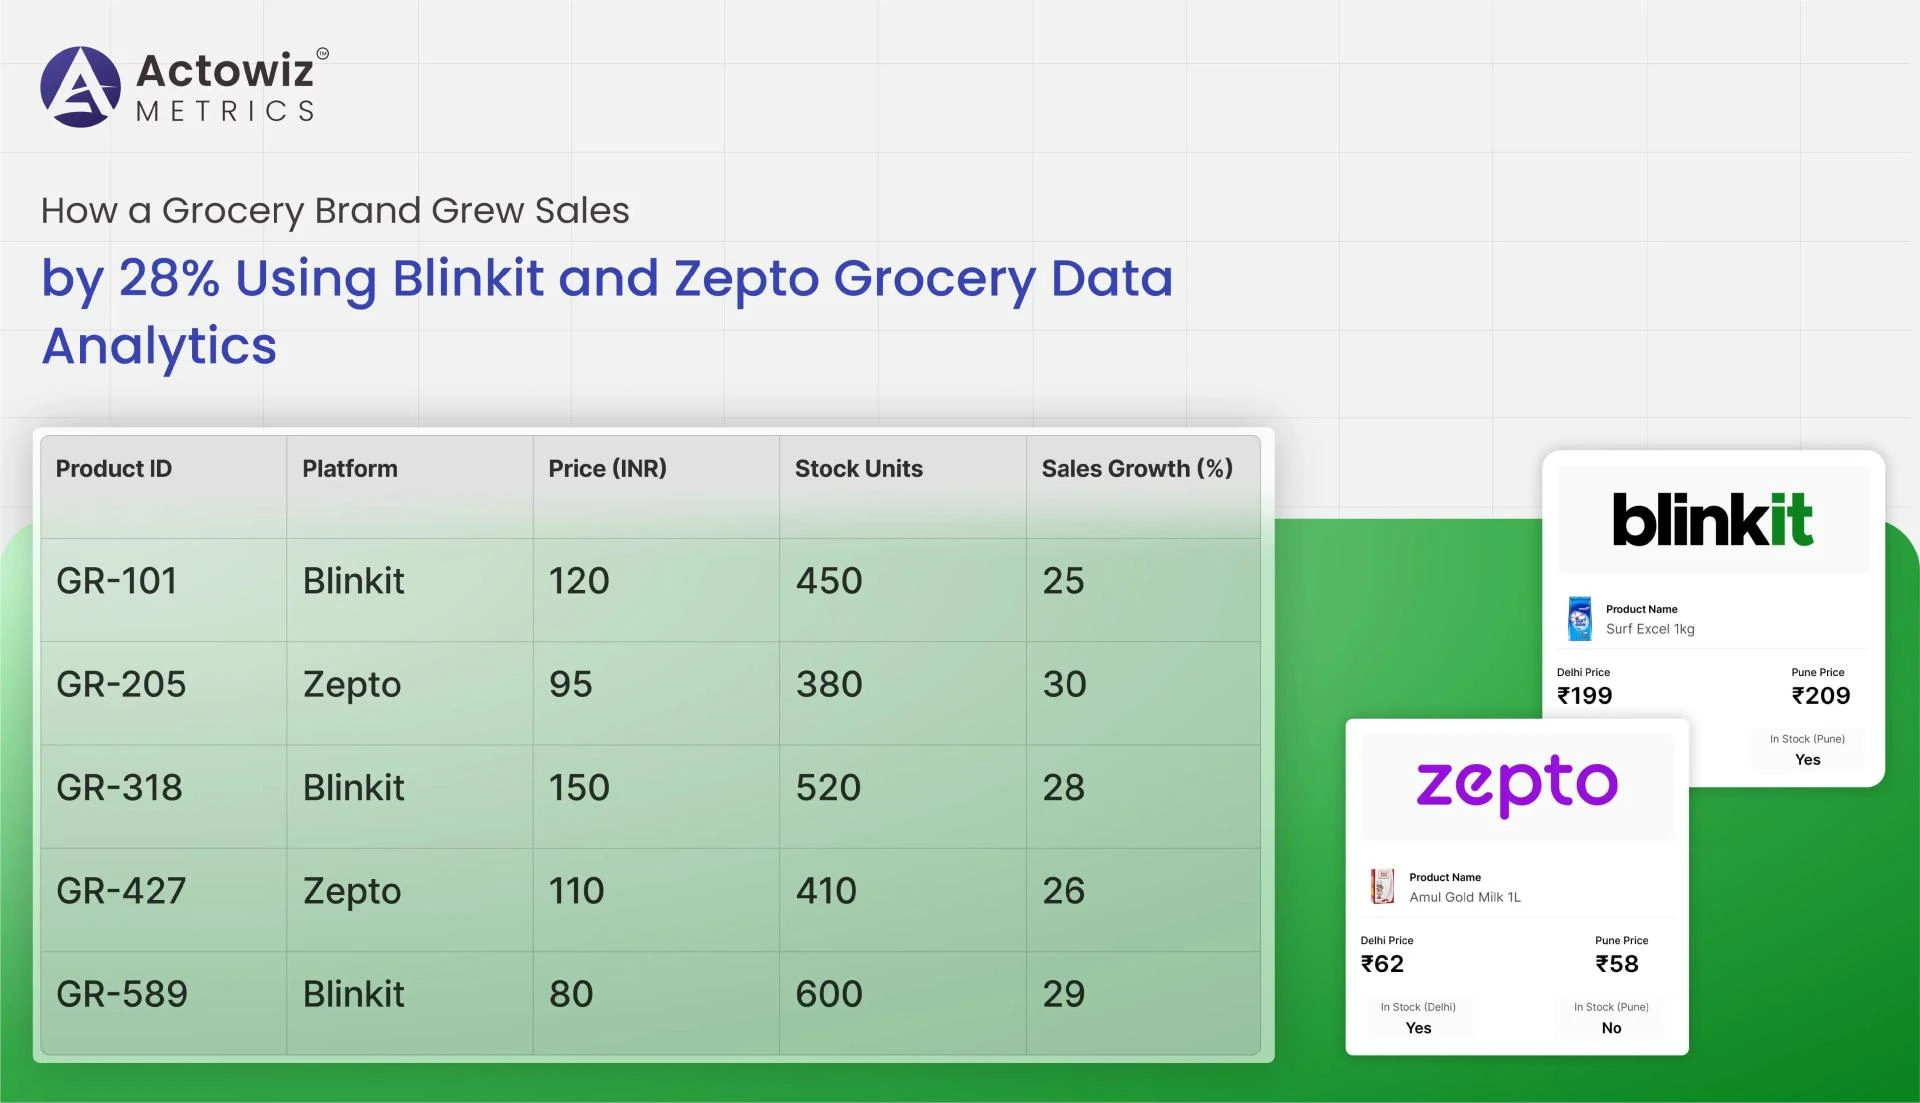
Task: Select the Zepto logo
Action: (1515, 784)
